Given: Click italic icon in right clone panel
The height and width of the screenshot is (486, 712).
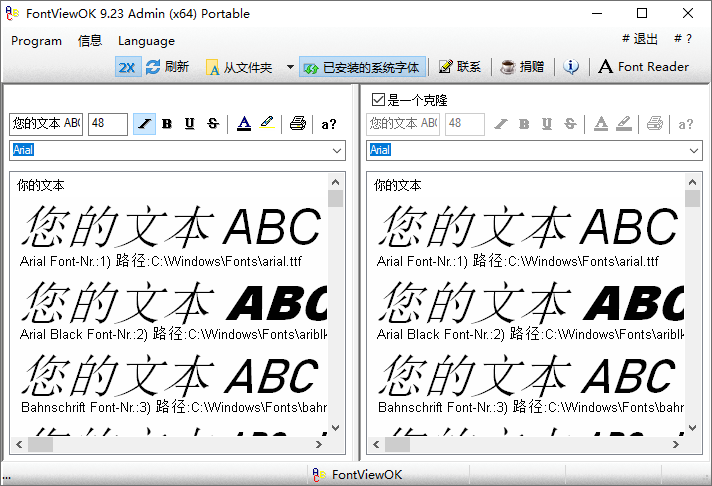Looking at the screenshot, I should (501, 124).
